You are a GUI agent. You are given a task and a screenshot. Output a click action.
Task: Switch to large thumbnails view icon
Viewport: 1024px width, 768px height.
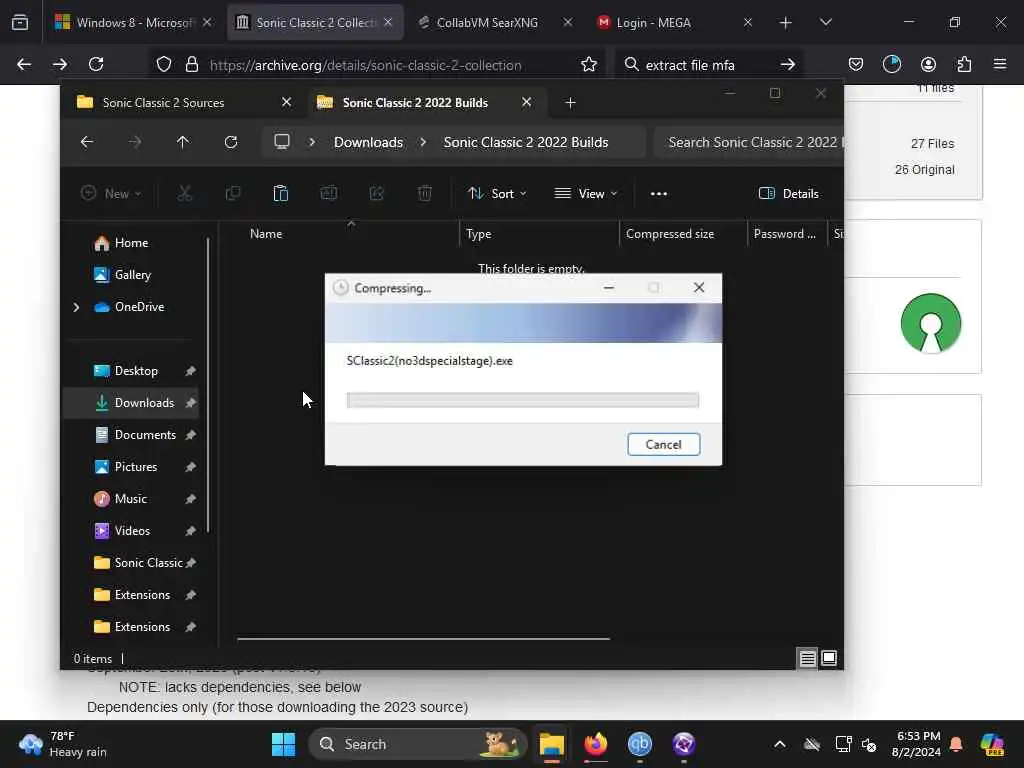(x=829, y=658)
